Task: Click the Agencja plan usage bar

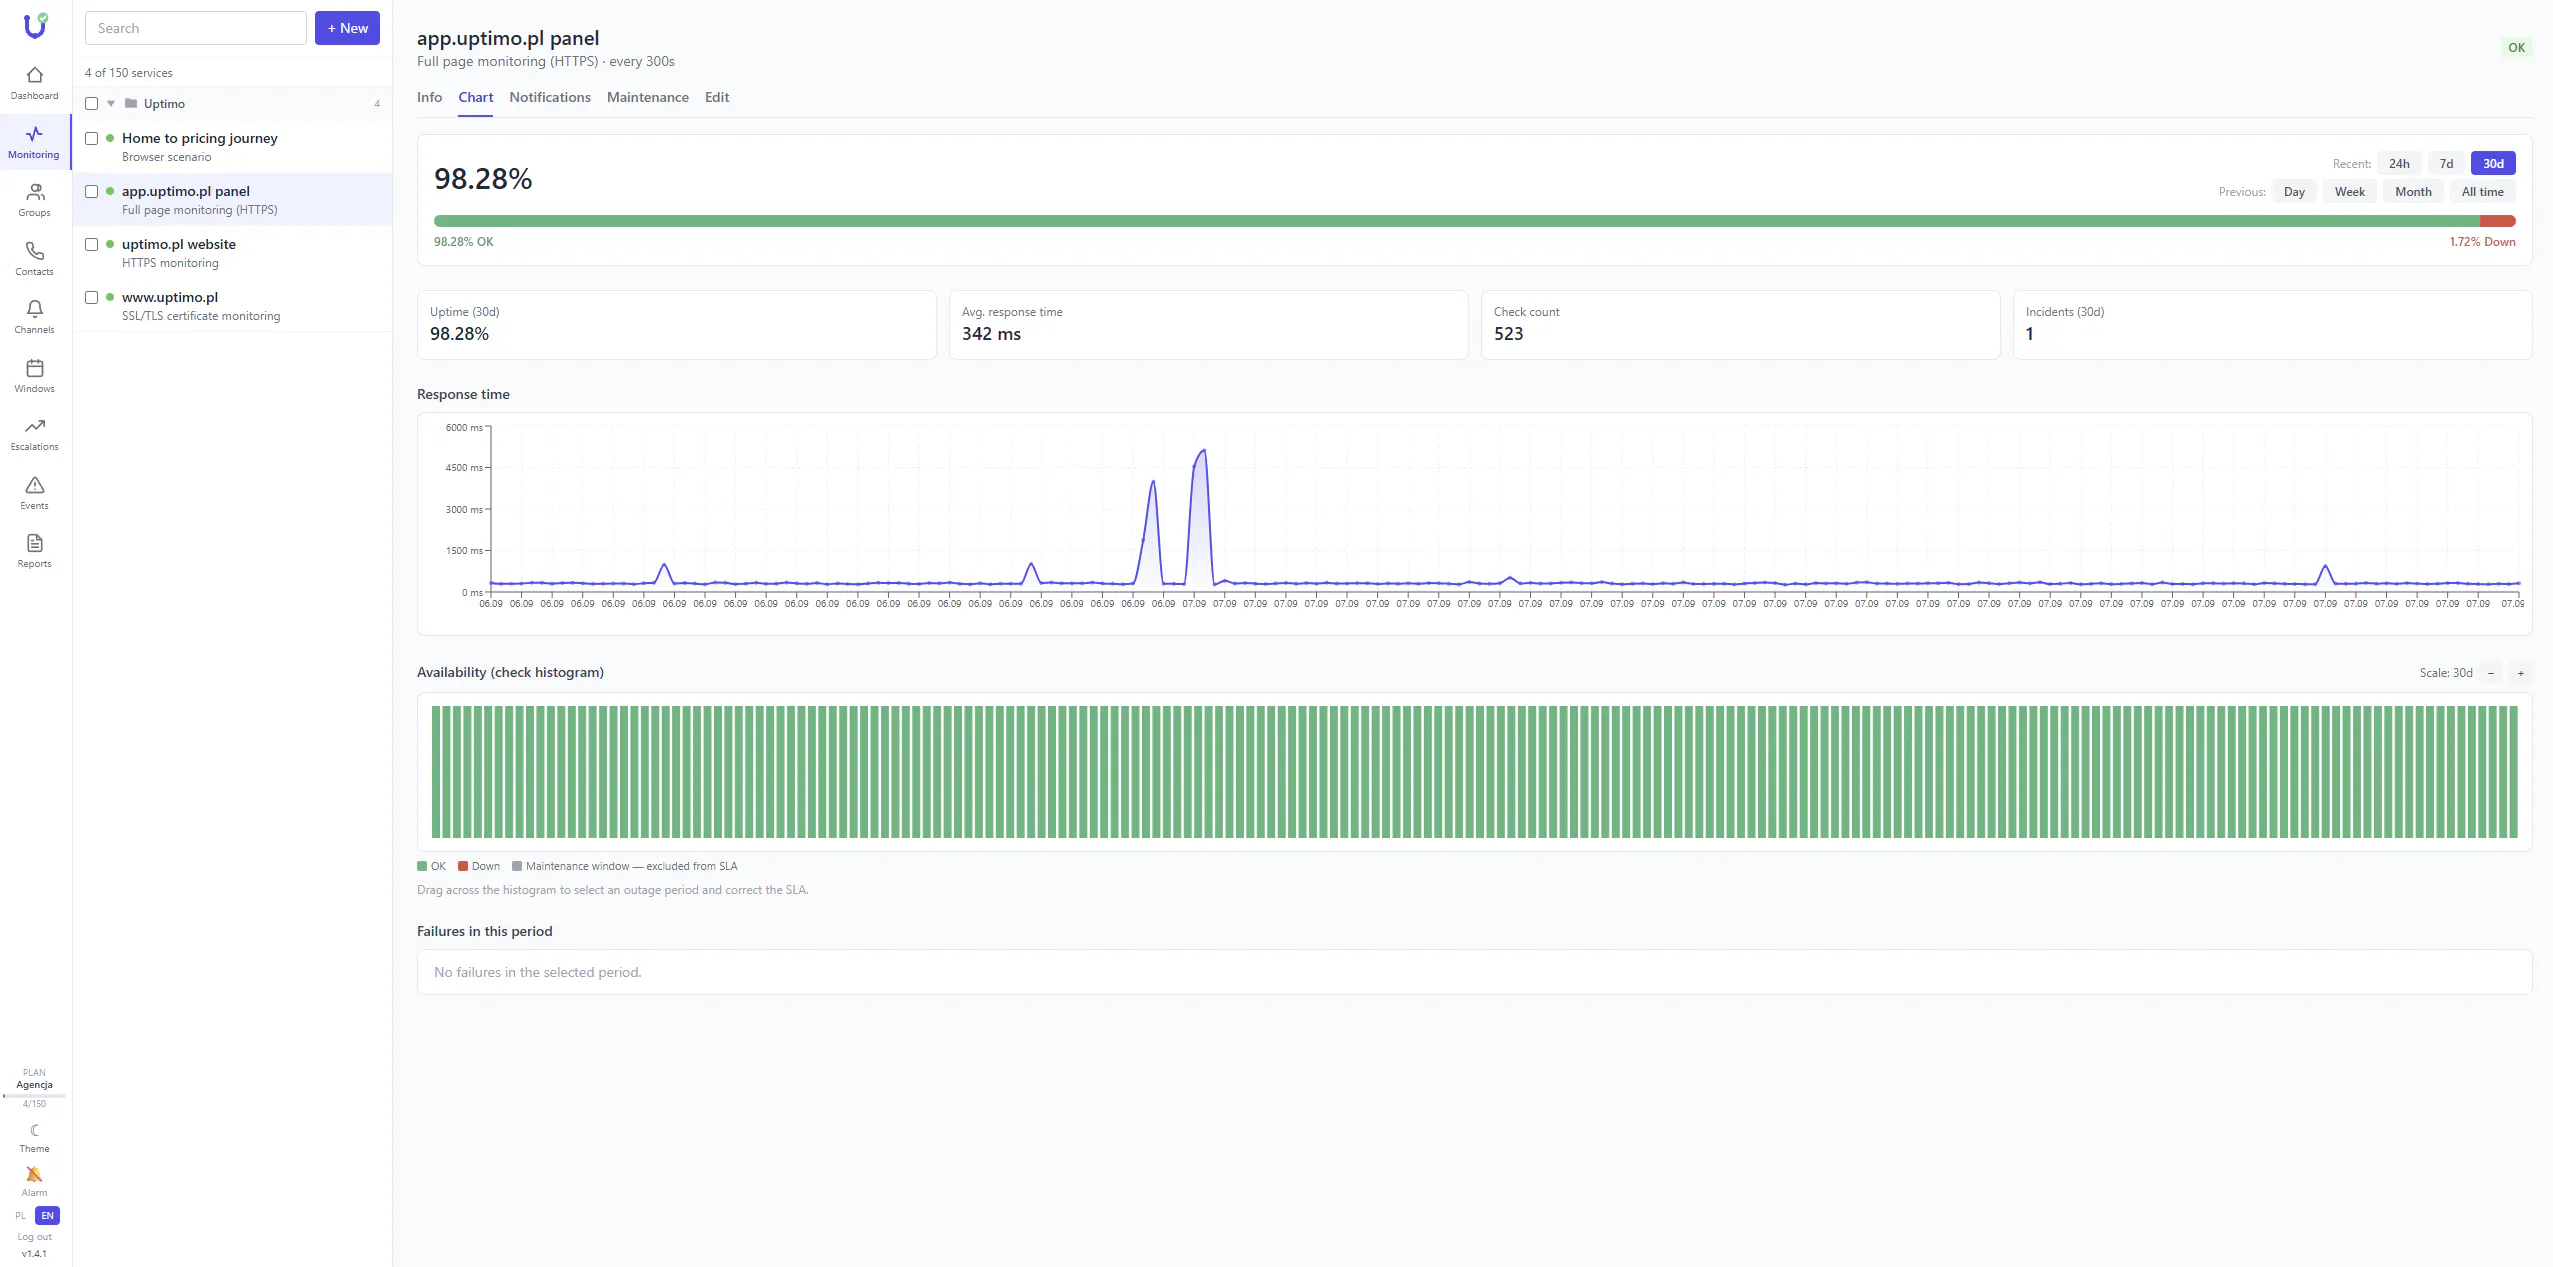Action: click(35, 1096)
